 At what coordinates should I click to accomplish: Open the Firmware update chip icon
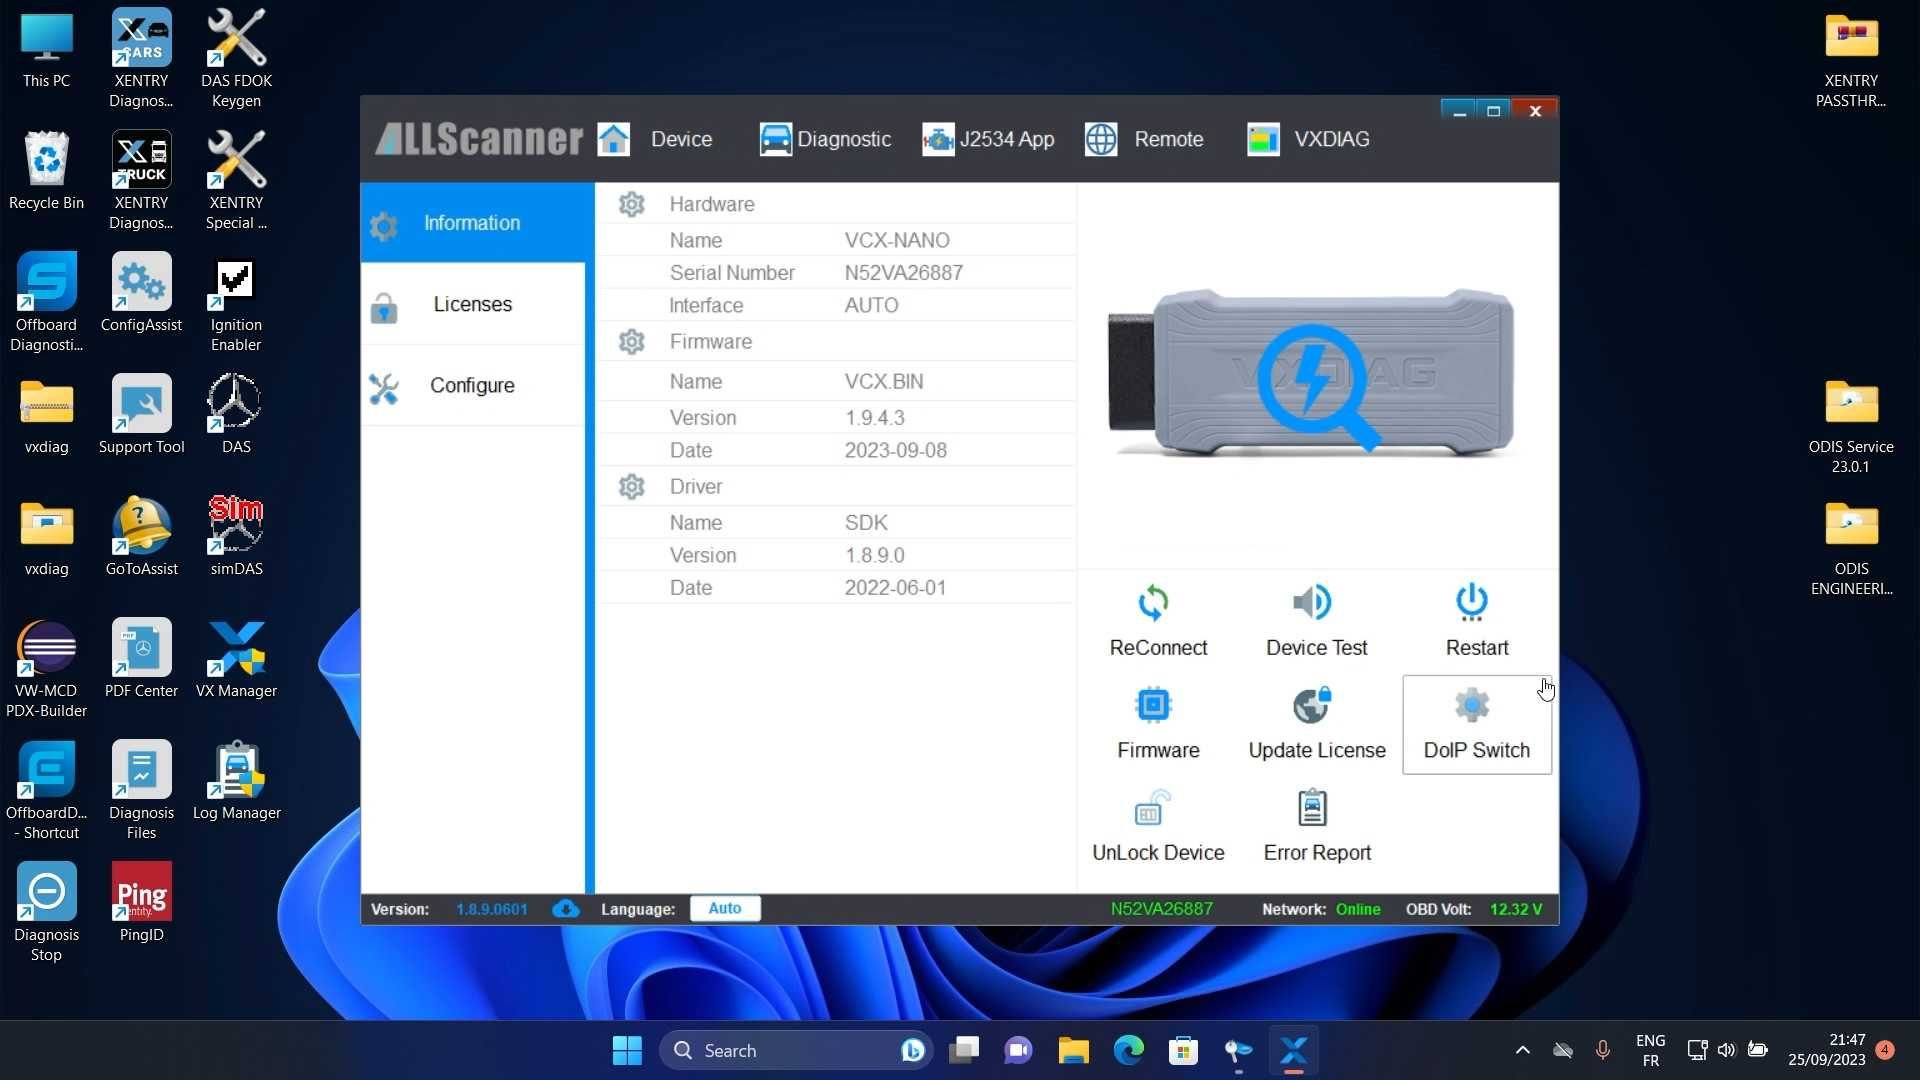point(1153,705)
